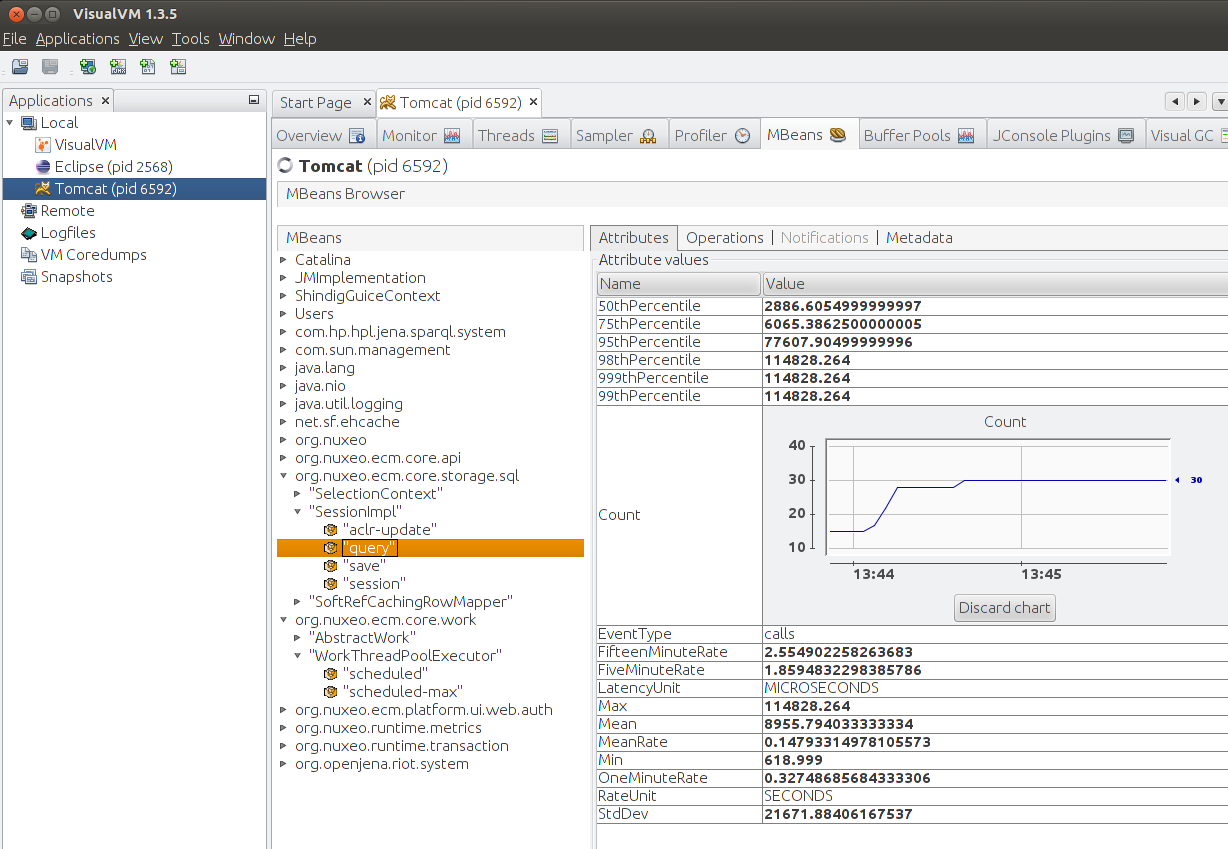Open the Window menu
Viewport: 1228px width, 849px height.
[x=246, y=39]
